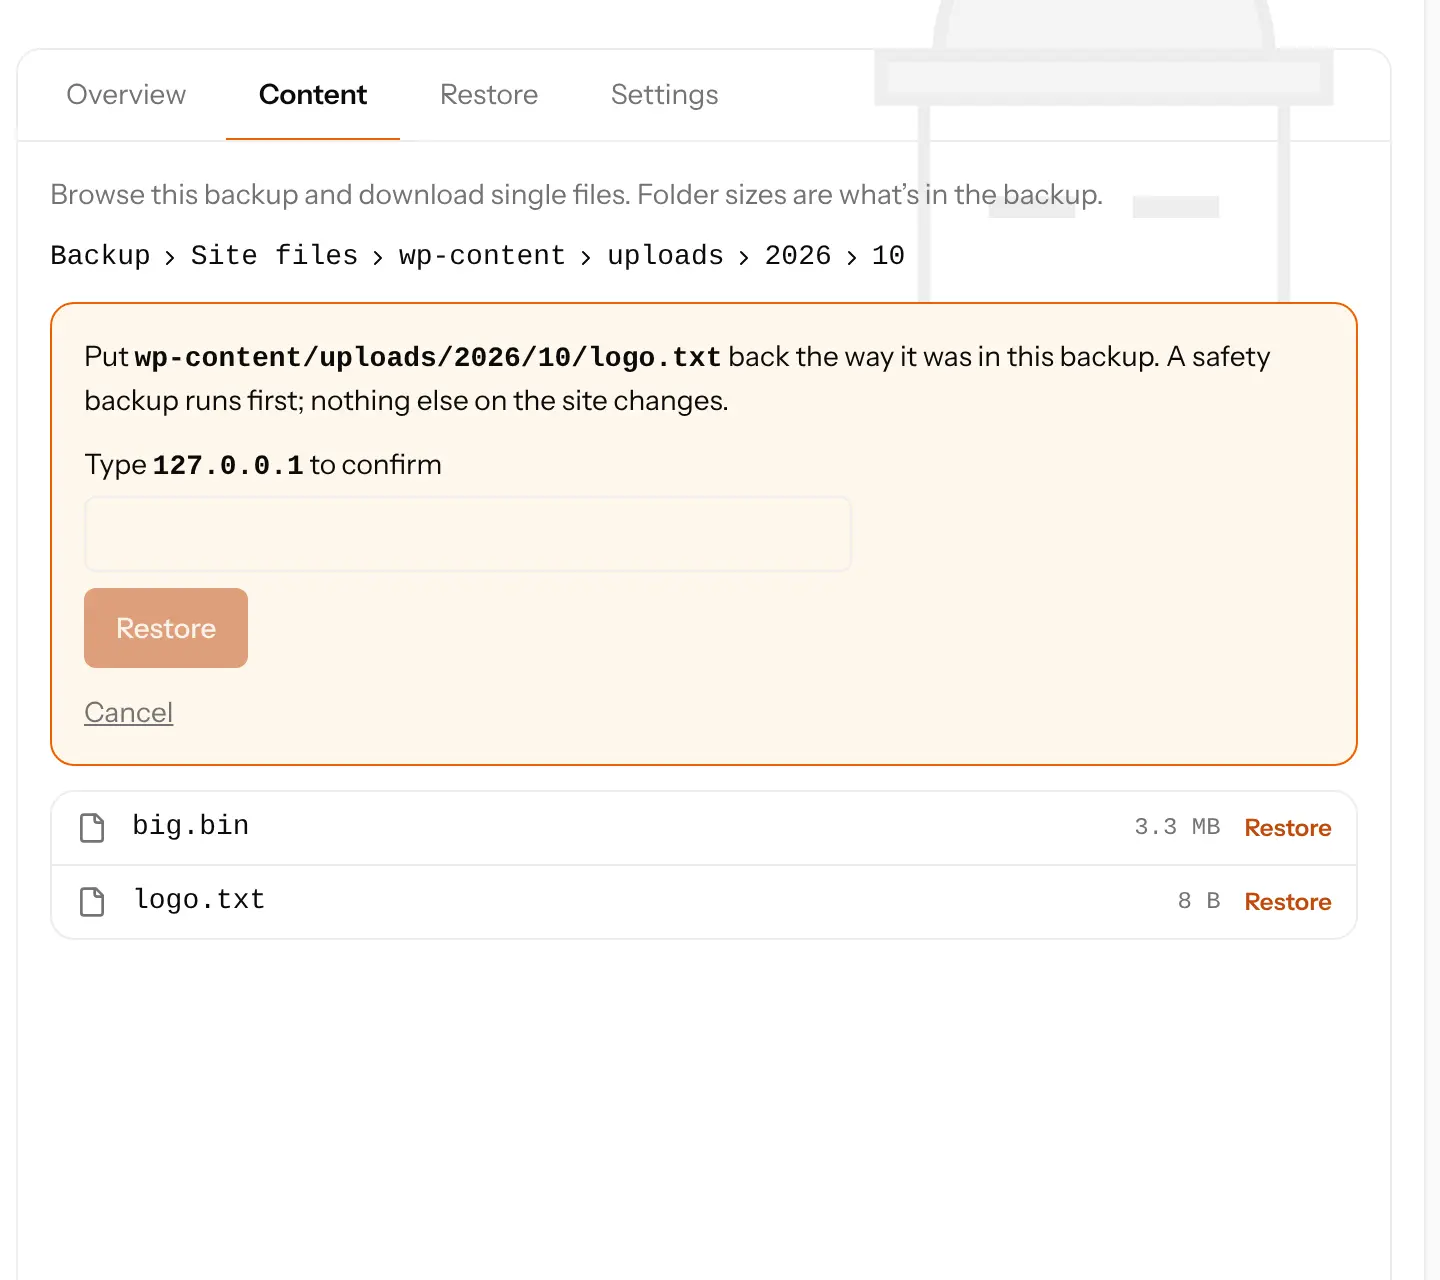Image resolution: width=1440 pixels, height=1280 pixels.
Task: Restore the logo.txt file
Action: click(x=1288, y=902)
